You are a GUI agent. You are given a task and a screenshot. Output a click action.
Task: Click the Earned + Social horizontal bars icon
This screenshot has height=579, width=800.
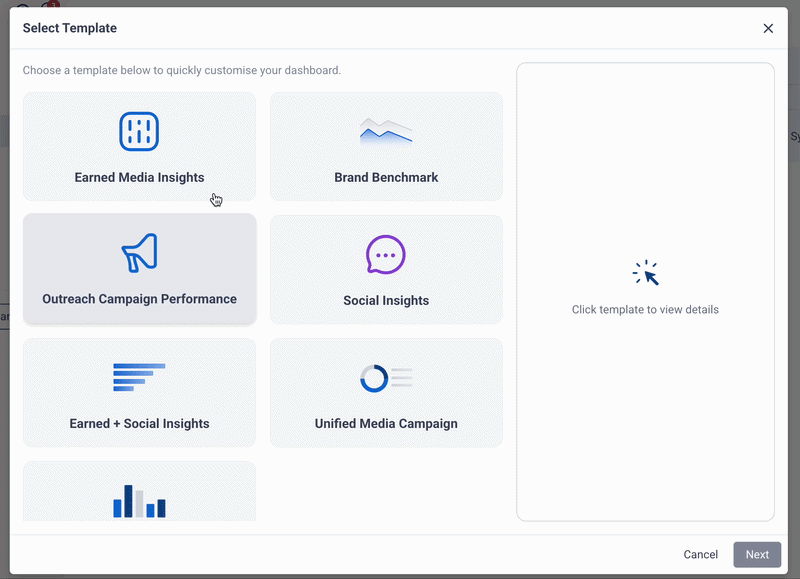click(x=139, y=377)
